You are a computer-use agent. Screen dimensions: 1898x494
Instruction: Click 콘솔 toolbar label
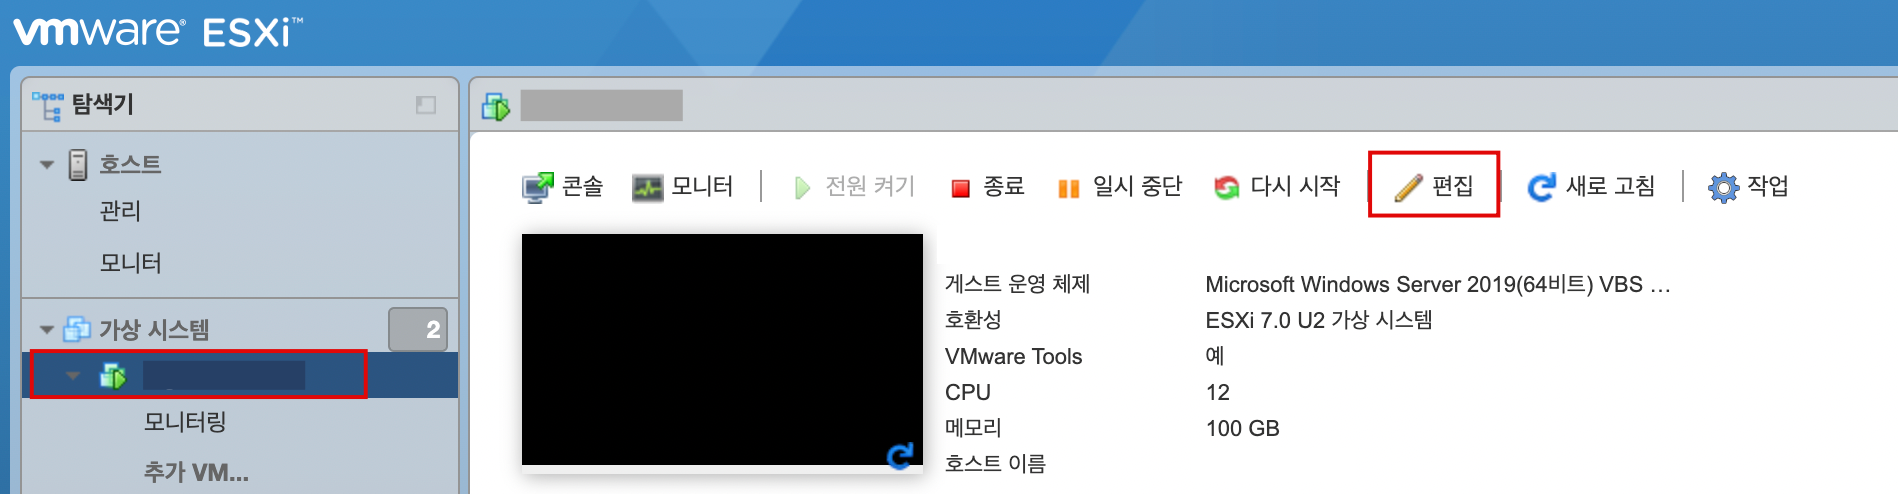click(583, 186)
